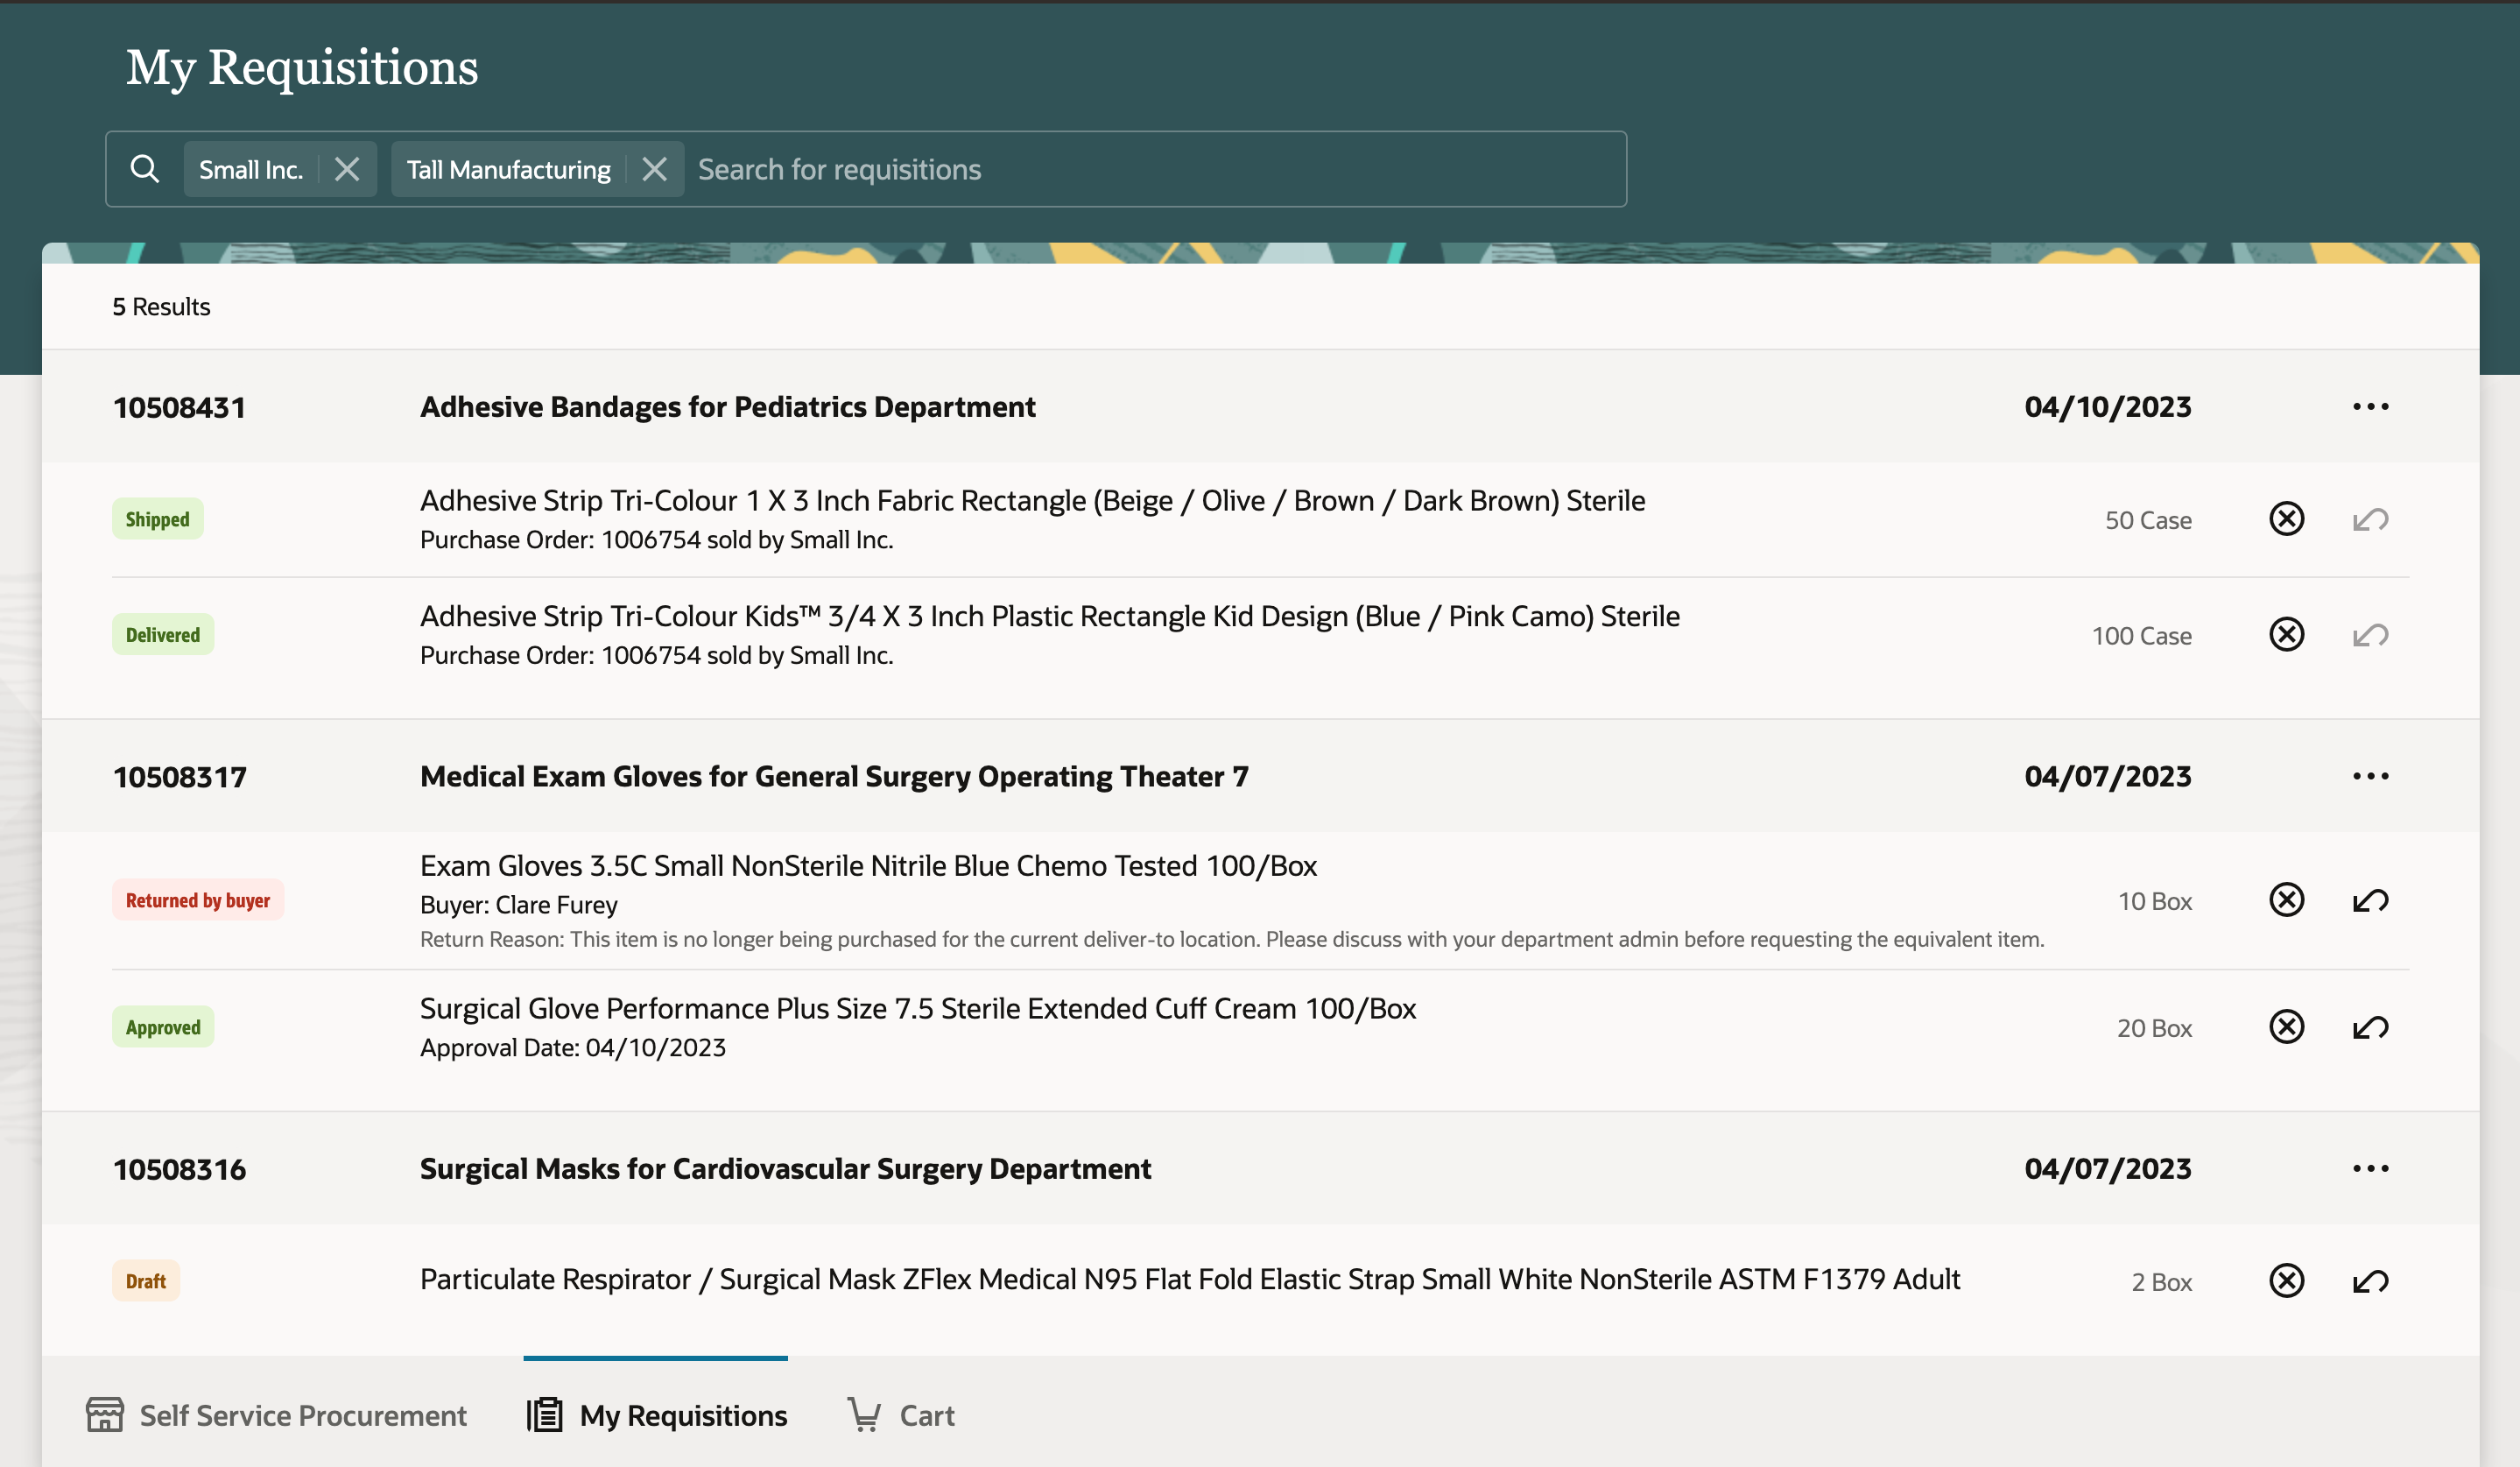Open more actions for requisition 10508316
Viewport: 2520px width, 1467px height.
[x=2370, y=1168]
